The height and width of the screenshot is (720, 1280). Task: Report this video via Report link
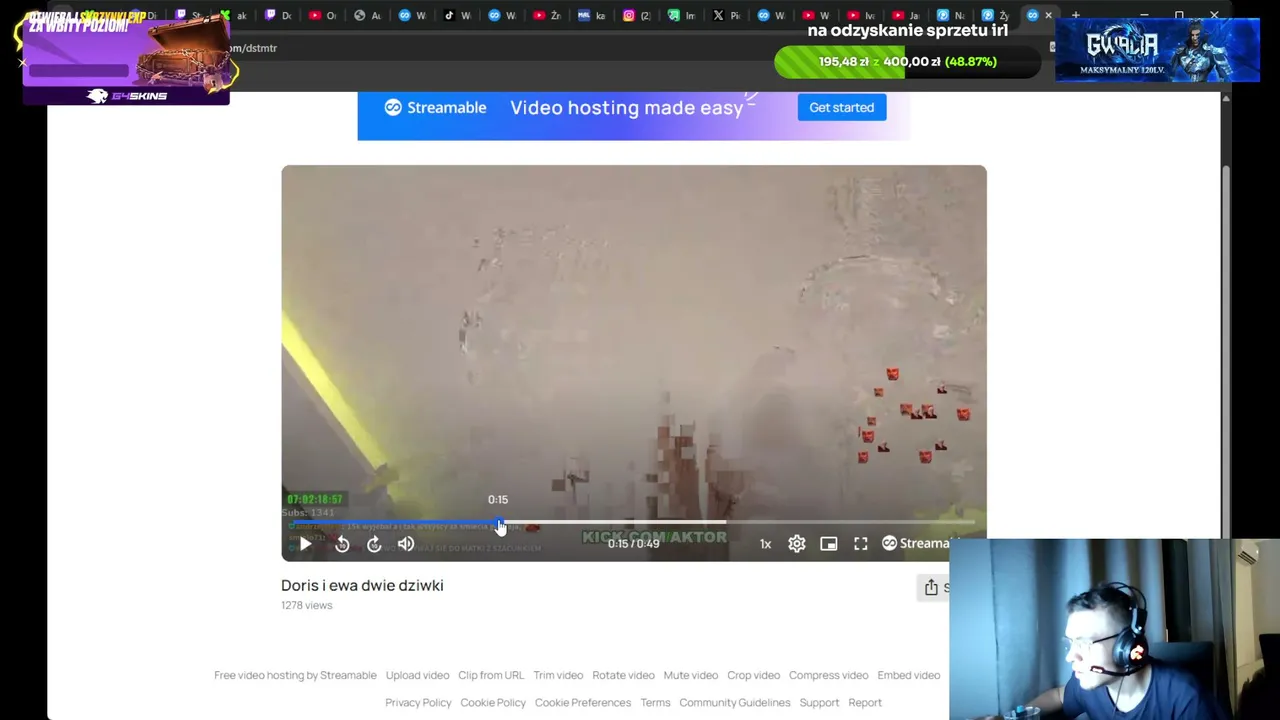tap(865, 702)
